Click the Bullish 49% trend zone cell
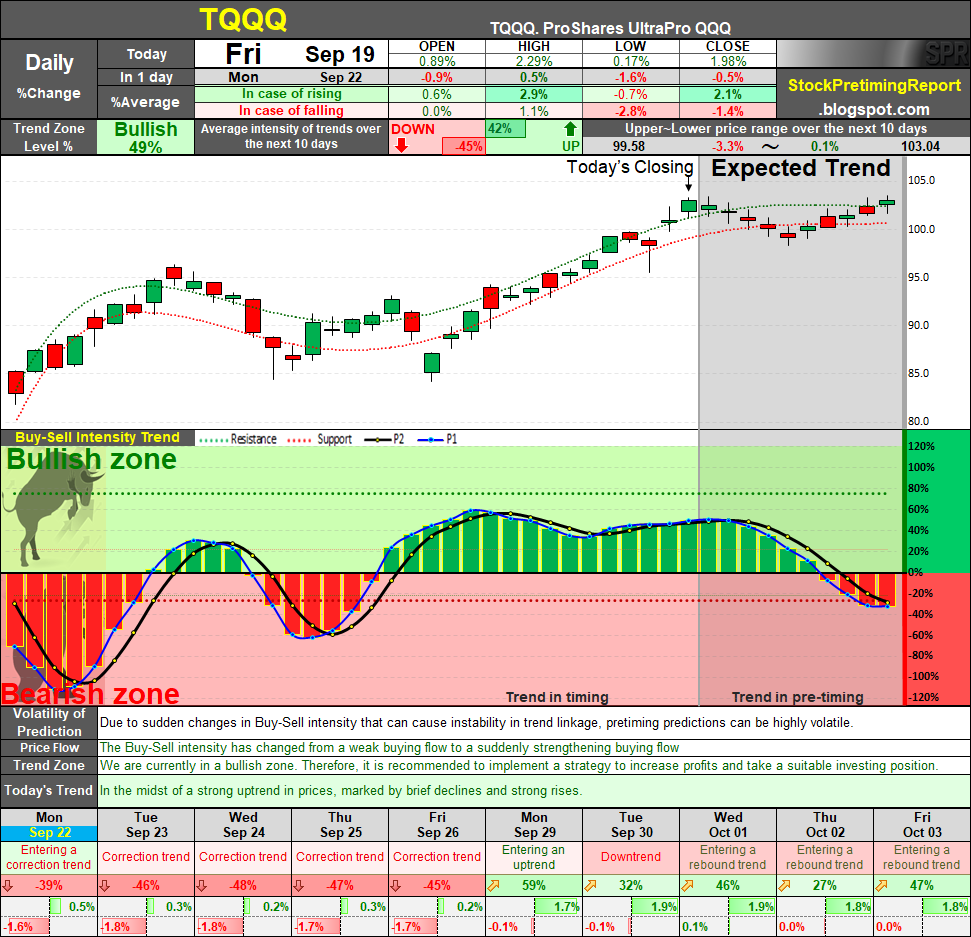Image resolution: width=971 pixels, height=937 pixels. [x=146, y=137]
